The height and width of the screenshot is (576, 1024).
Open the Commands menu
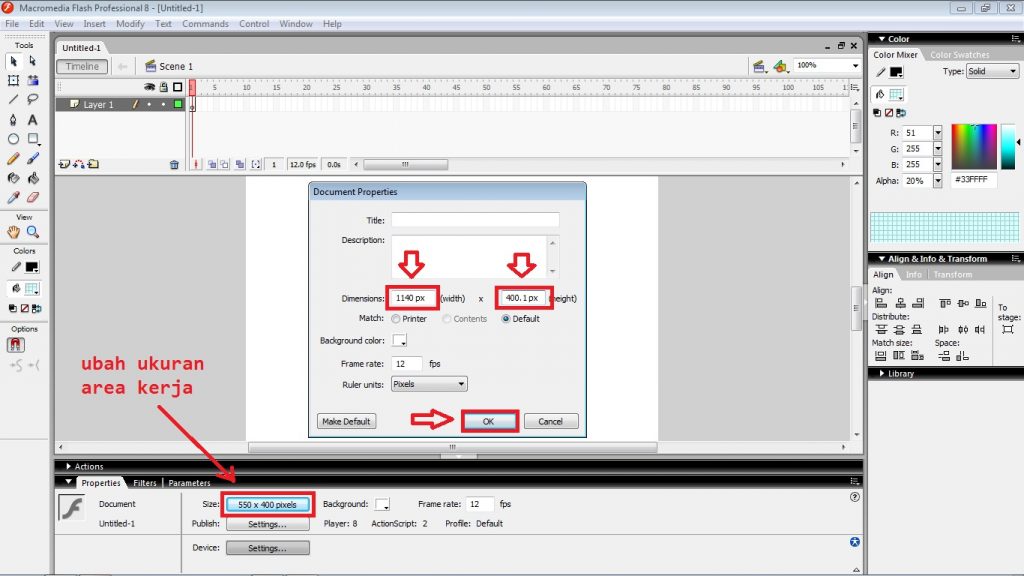[205, 24]
